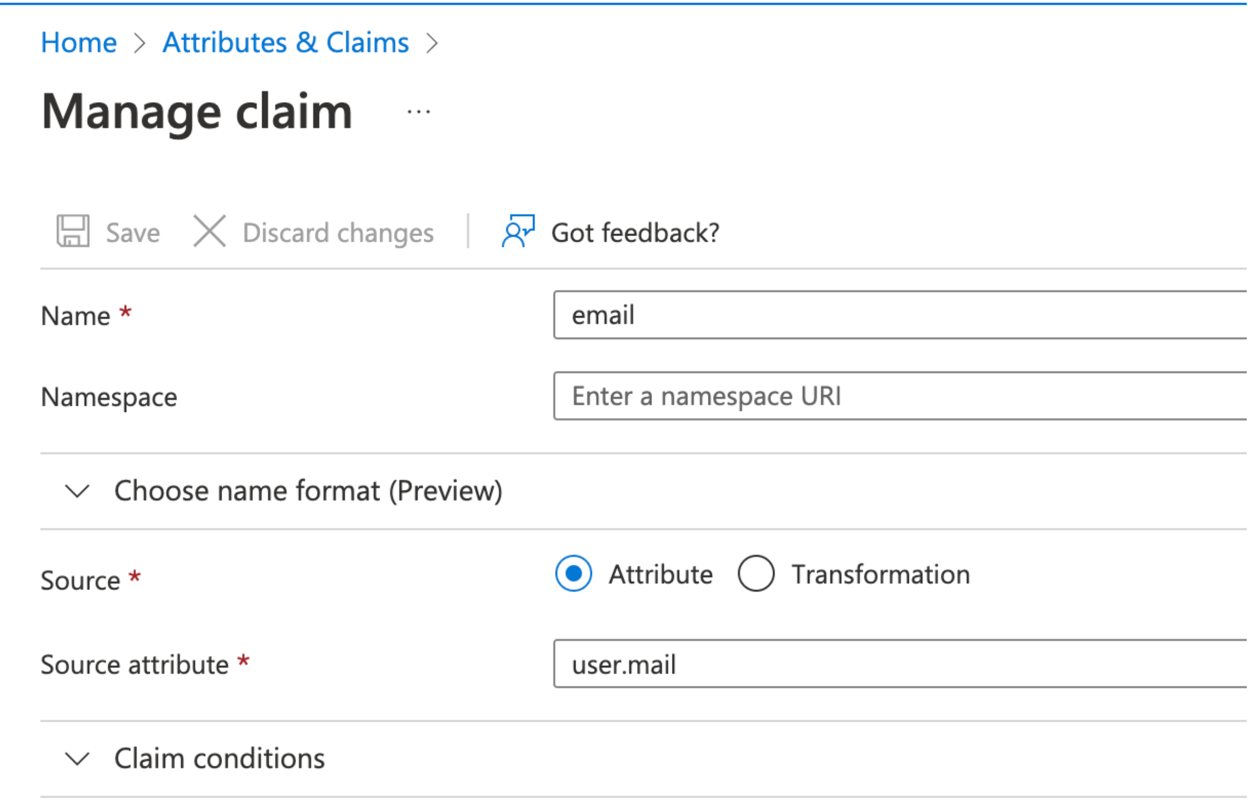Click the Got feedback person icon
Image resolution: width=1248 pixels, height=805 pixels.
(516, 231)
